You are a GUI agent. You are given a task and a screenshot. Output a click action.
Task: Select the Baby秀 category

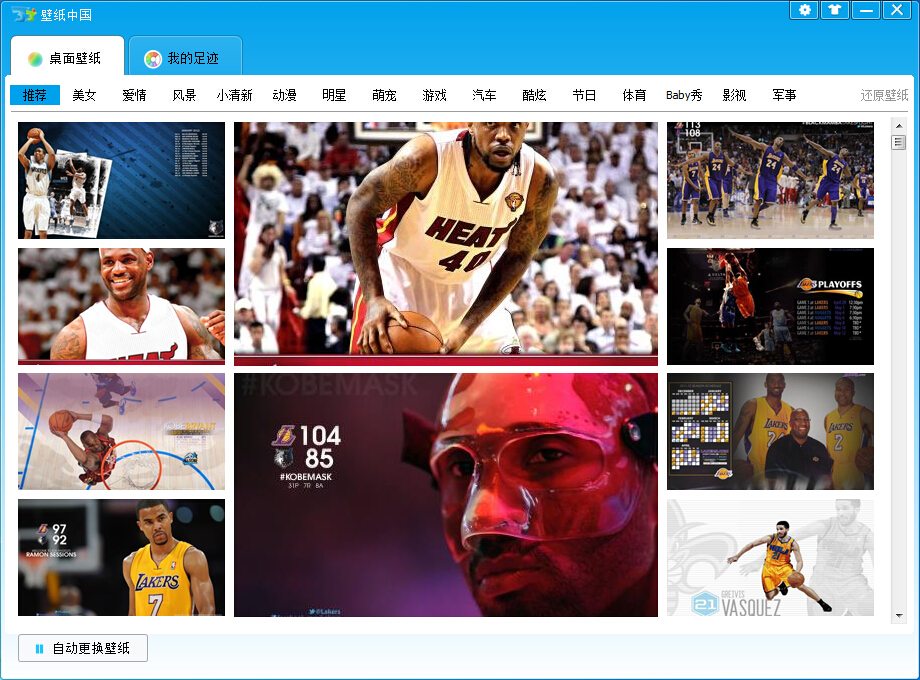[684, 95]
